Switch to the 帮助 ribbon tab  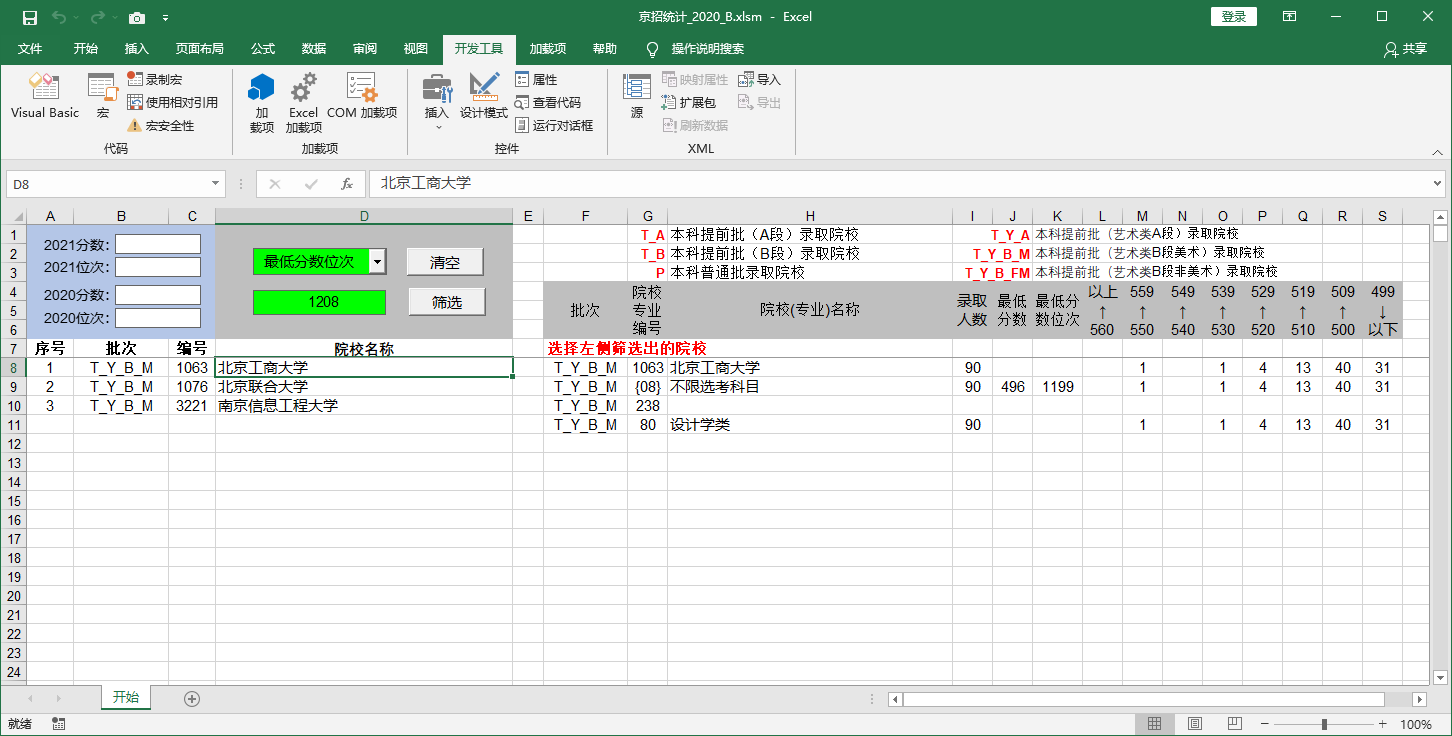click(x=604, y=48)
